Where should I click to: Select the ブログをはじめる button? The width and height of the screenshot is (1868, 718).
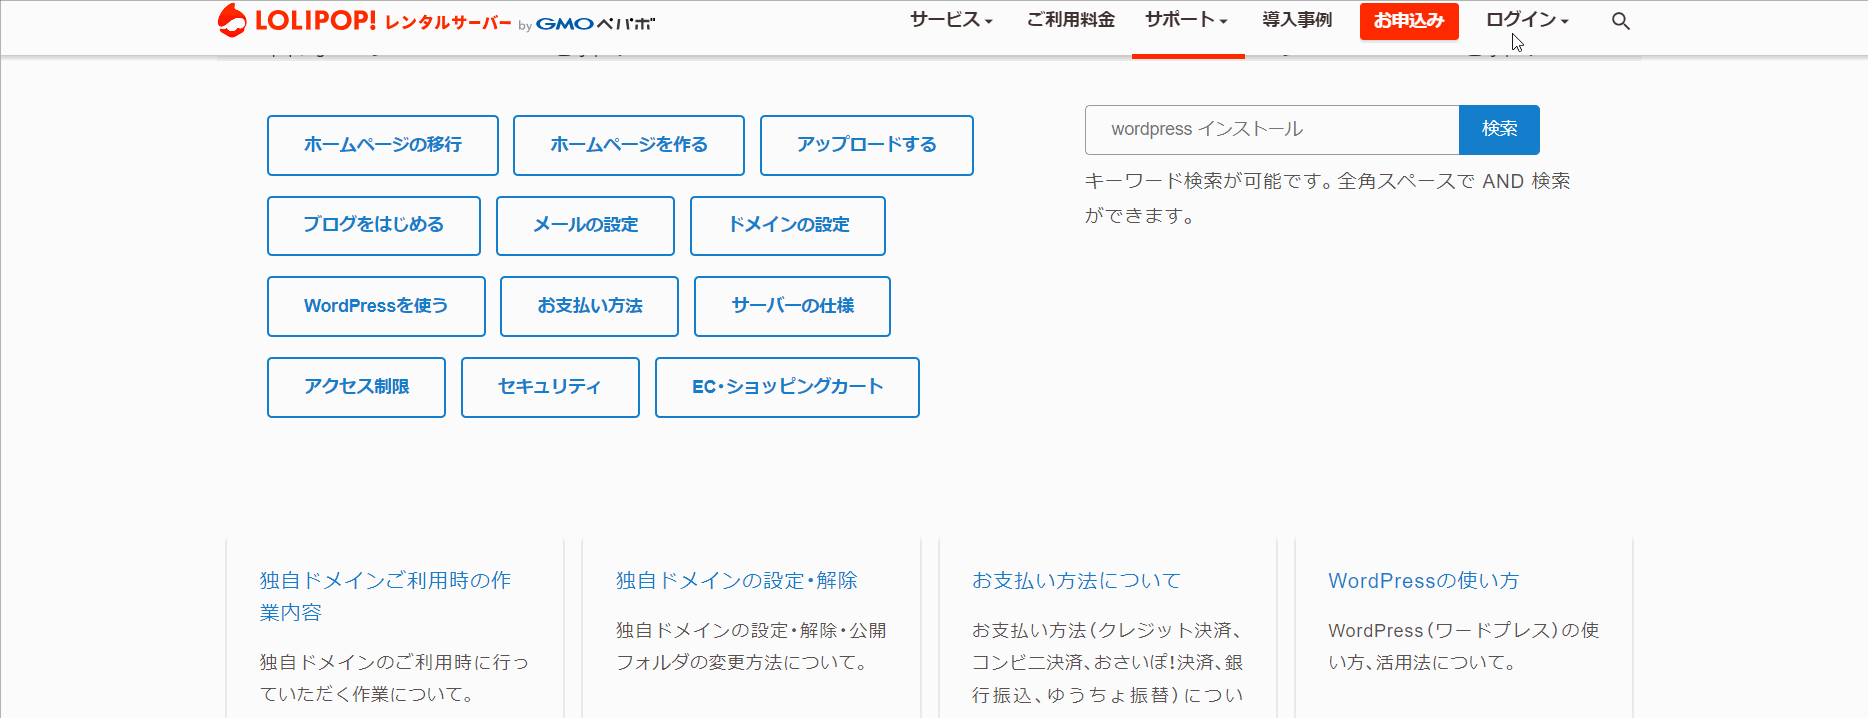point(373,225)
